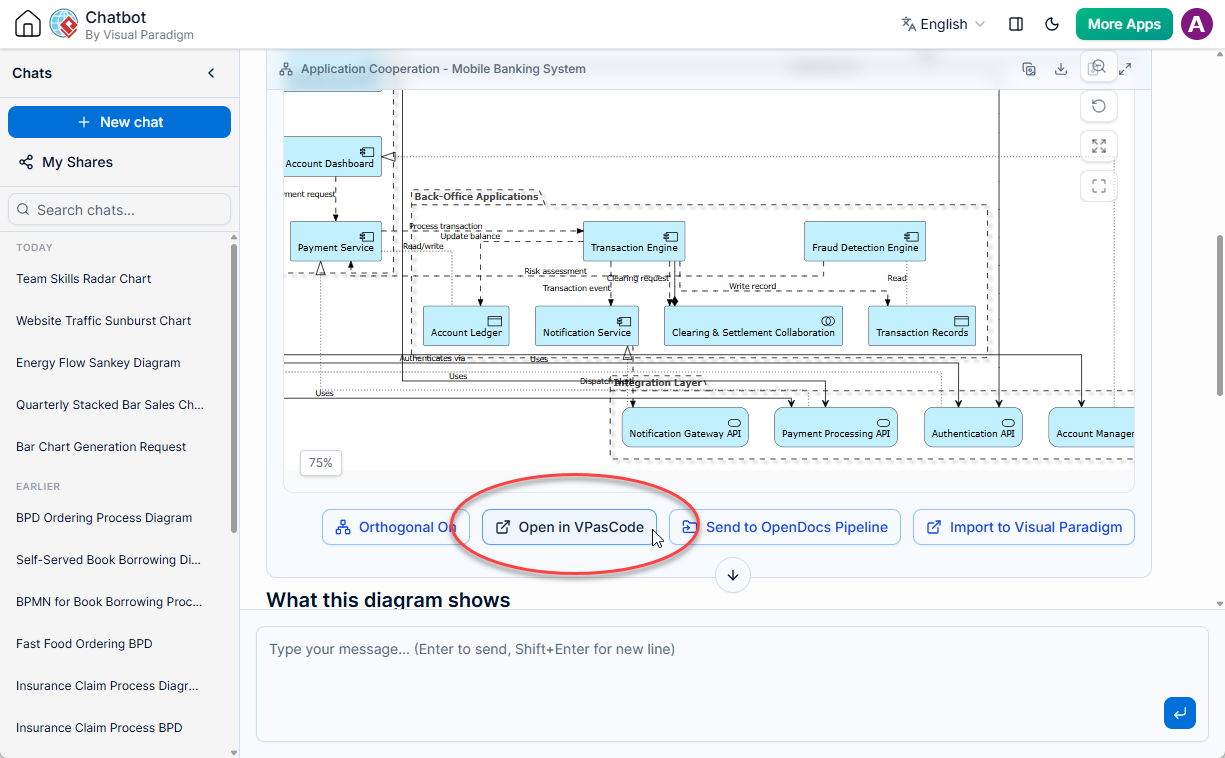This screenshot has height=758, width=1225.
Task: Click the zoom out magnifier icon
Action: click(x=1098, y=67)
